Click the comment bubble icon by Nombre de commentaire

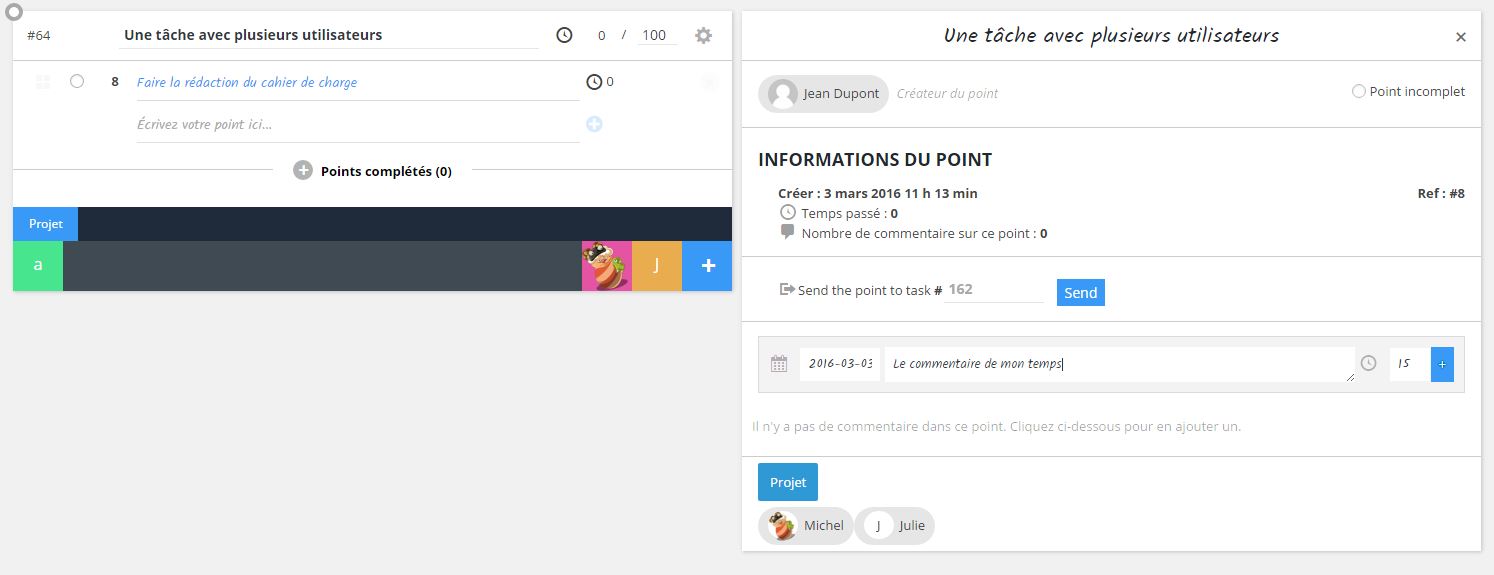(x=788, y=232)
